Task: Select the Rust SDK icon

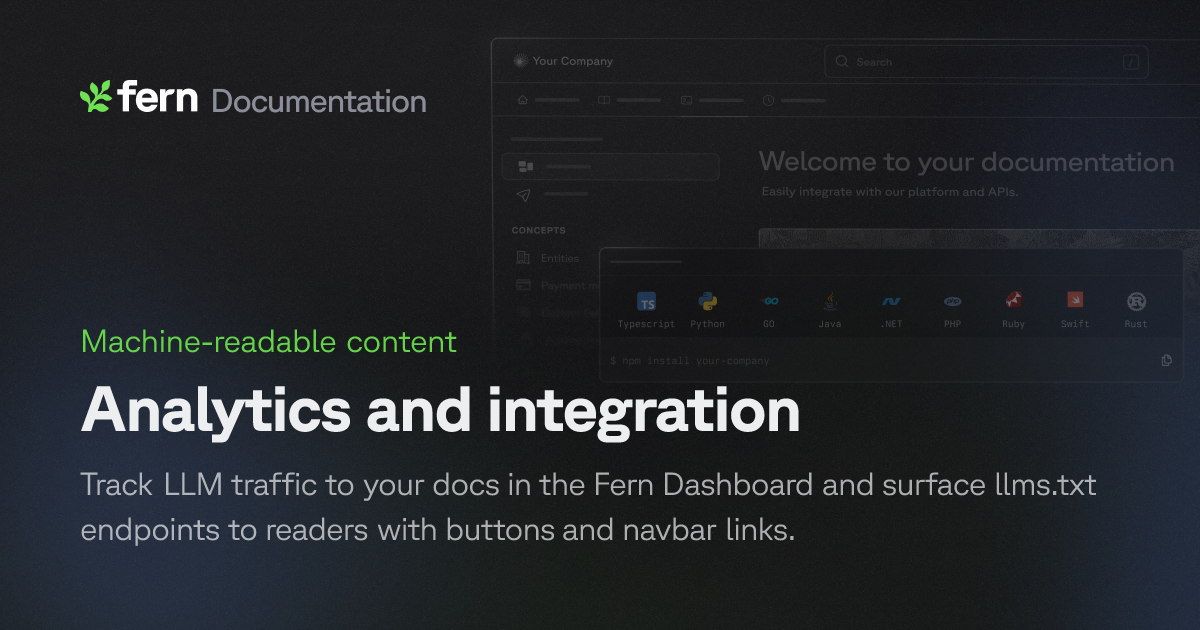Action: [x=1136, y=301]
